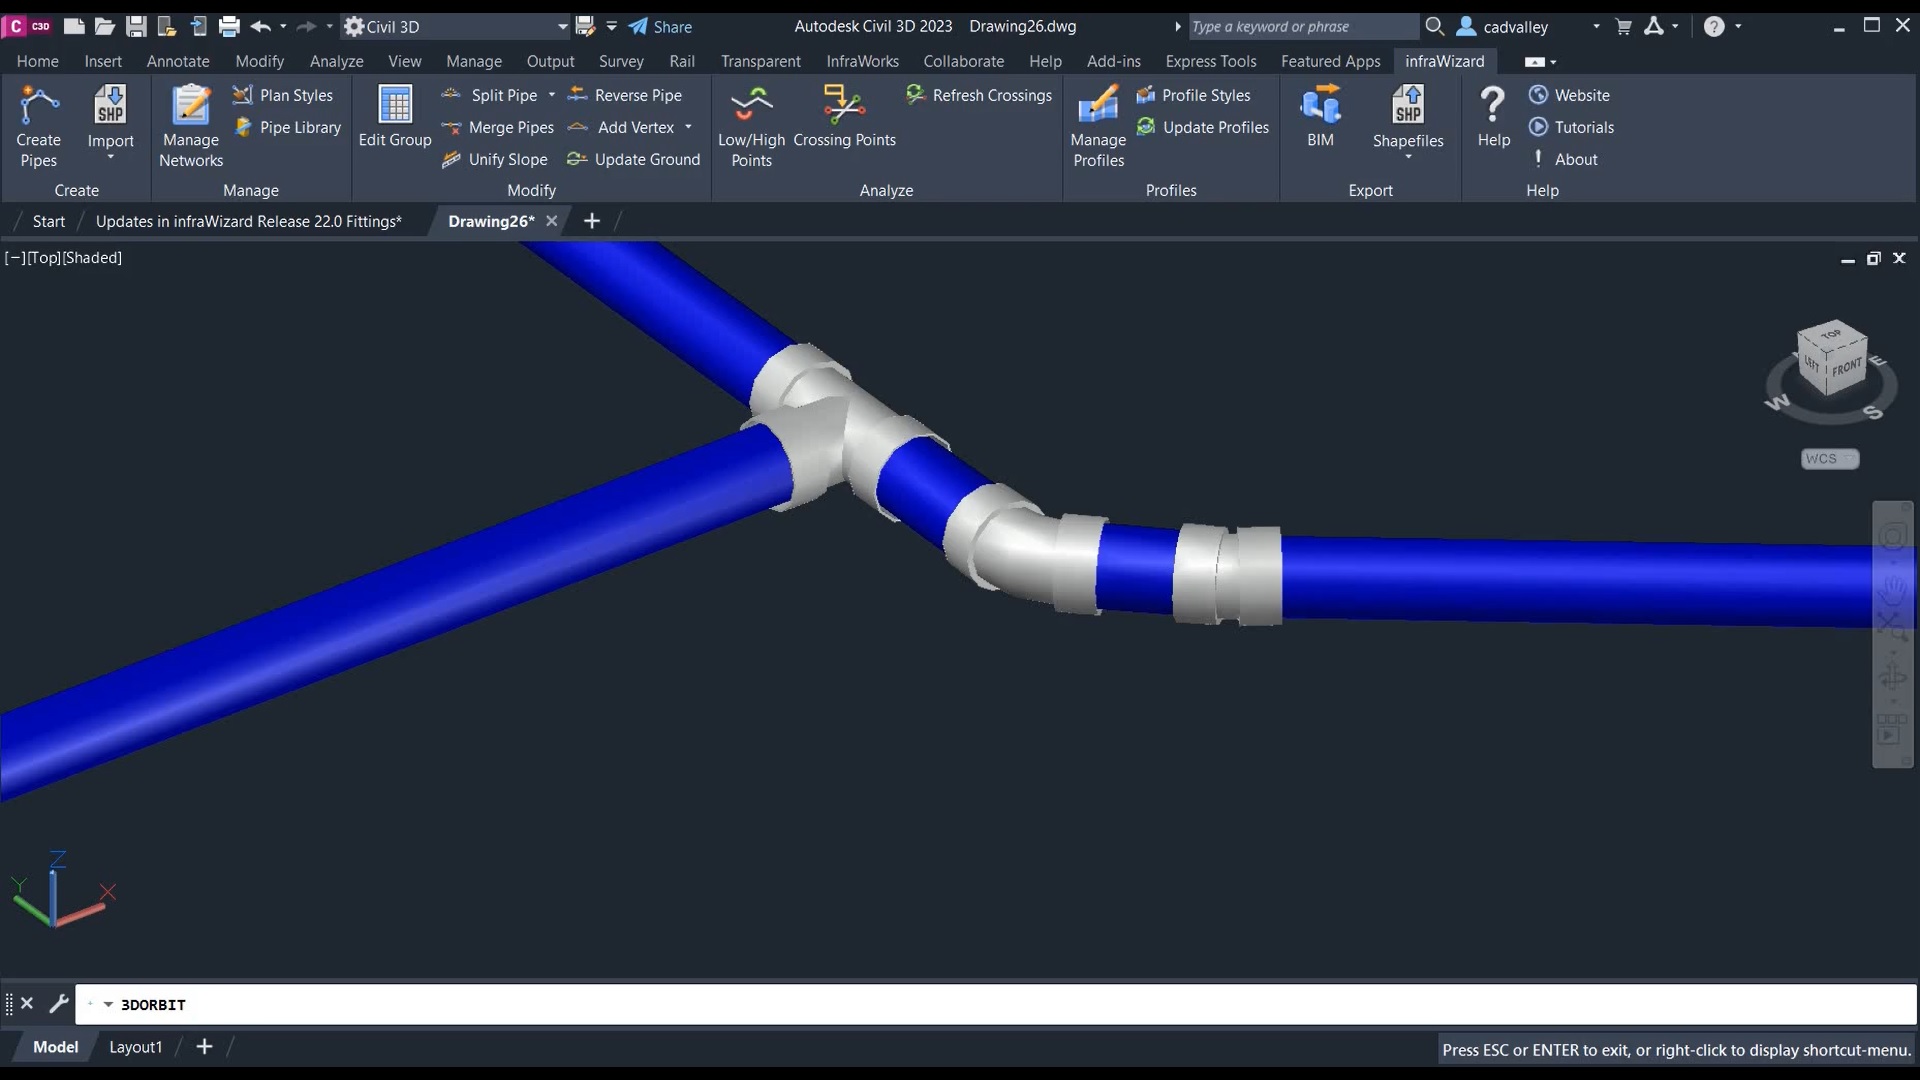1920x1080 pixels.
Task: Open the Create Pipes tool
Action: click(x=38, y=125)
